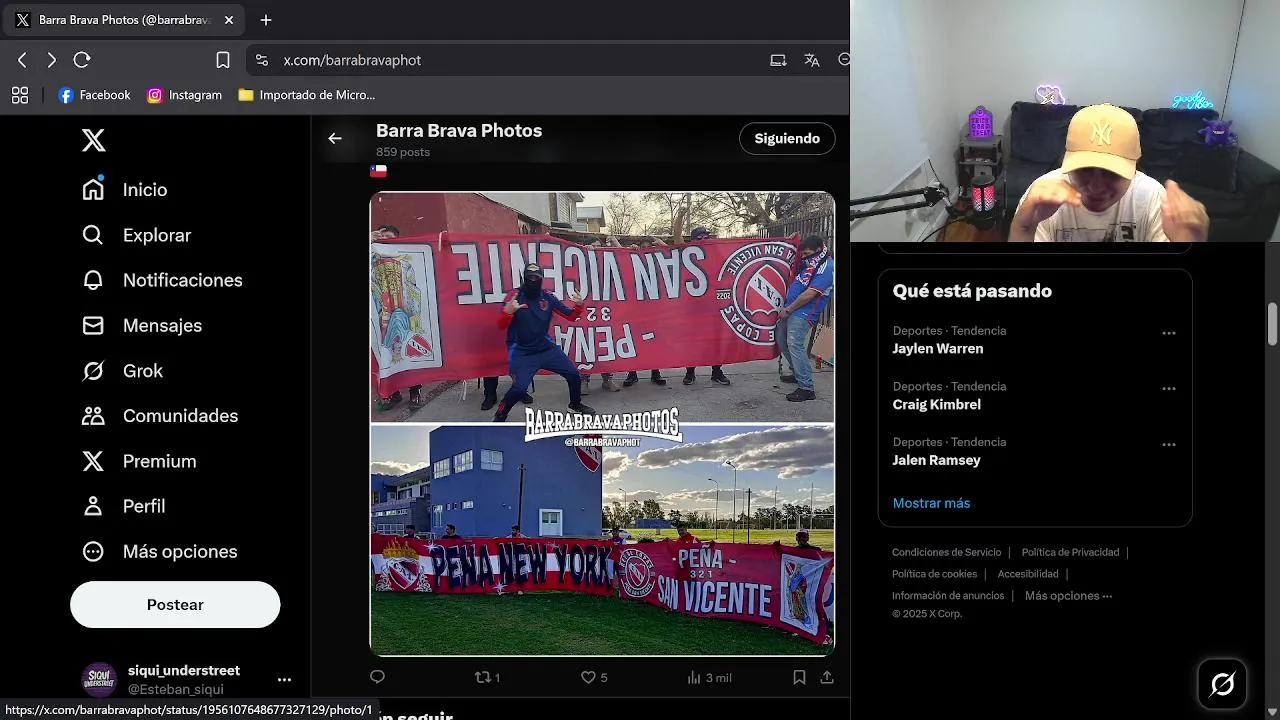Screen dimensions: 1280x720
Task: Open Premium in the sidebar
Action: tap(139, 461)
